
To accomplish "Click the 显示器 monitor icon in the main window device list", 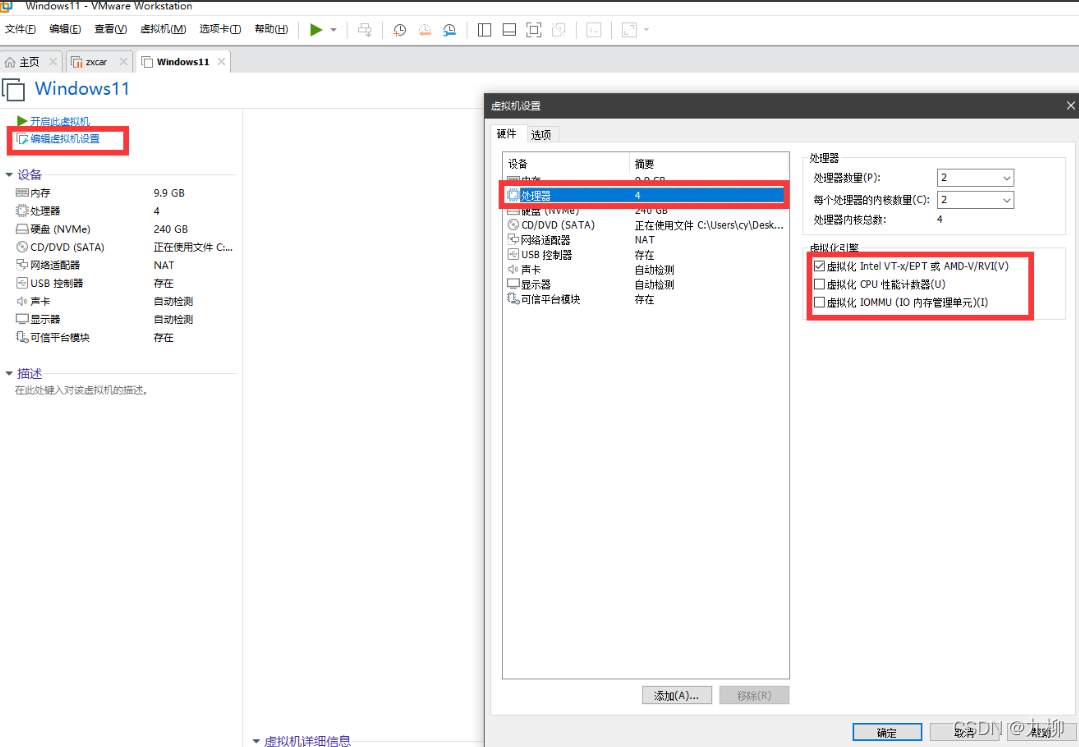I will (x=22, y=319).
